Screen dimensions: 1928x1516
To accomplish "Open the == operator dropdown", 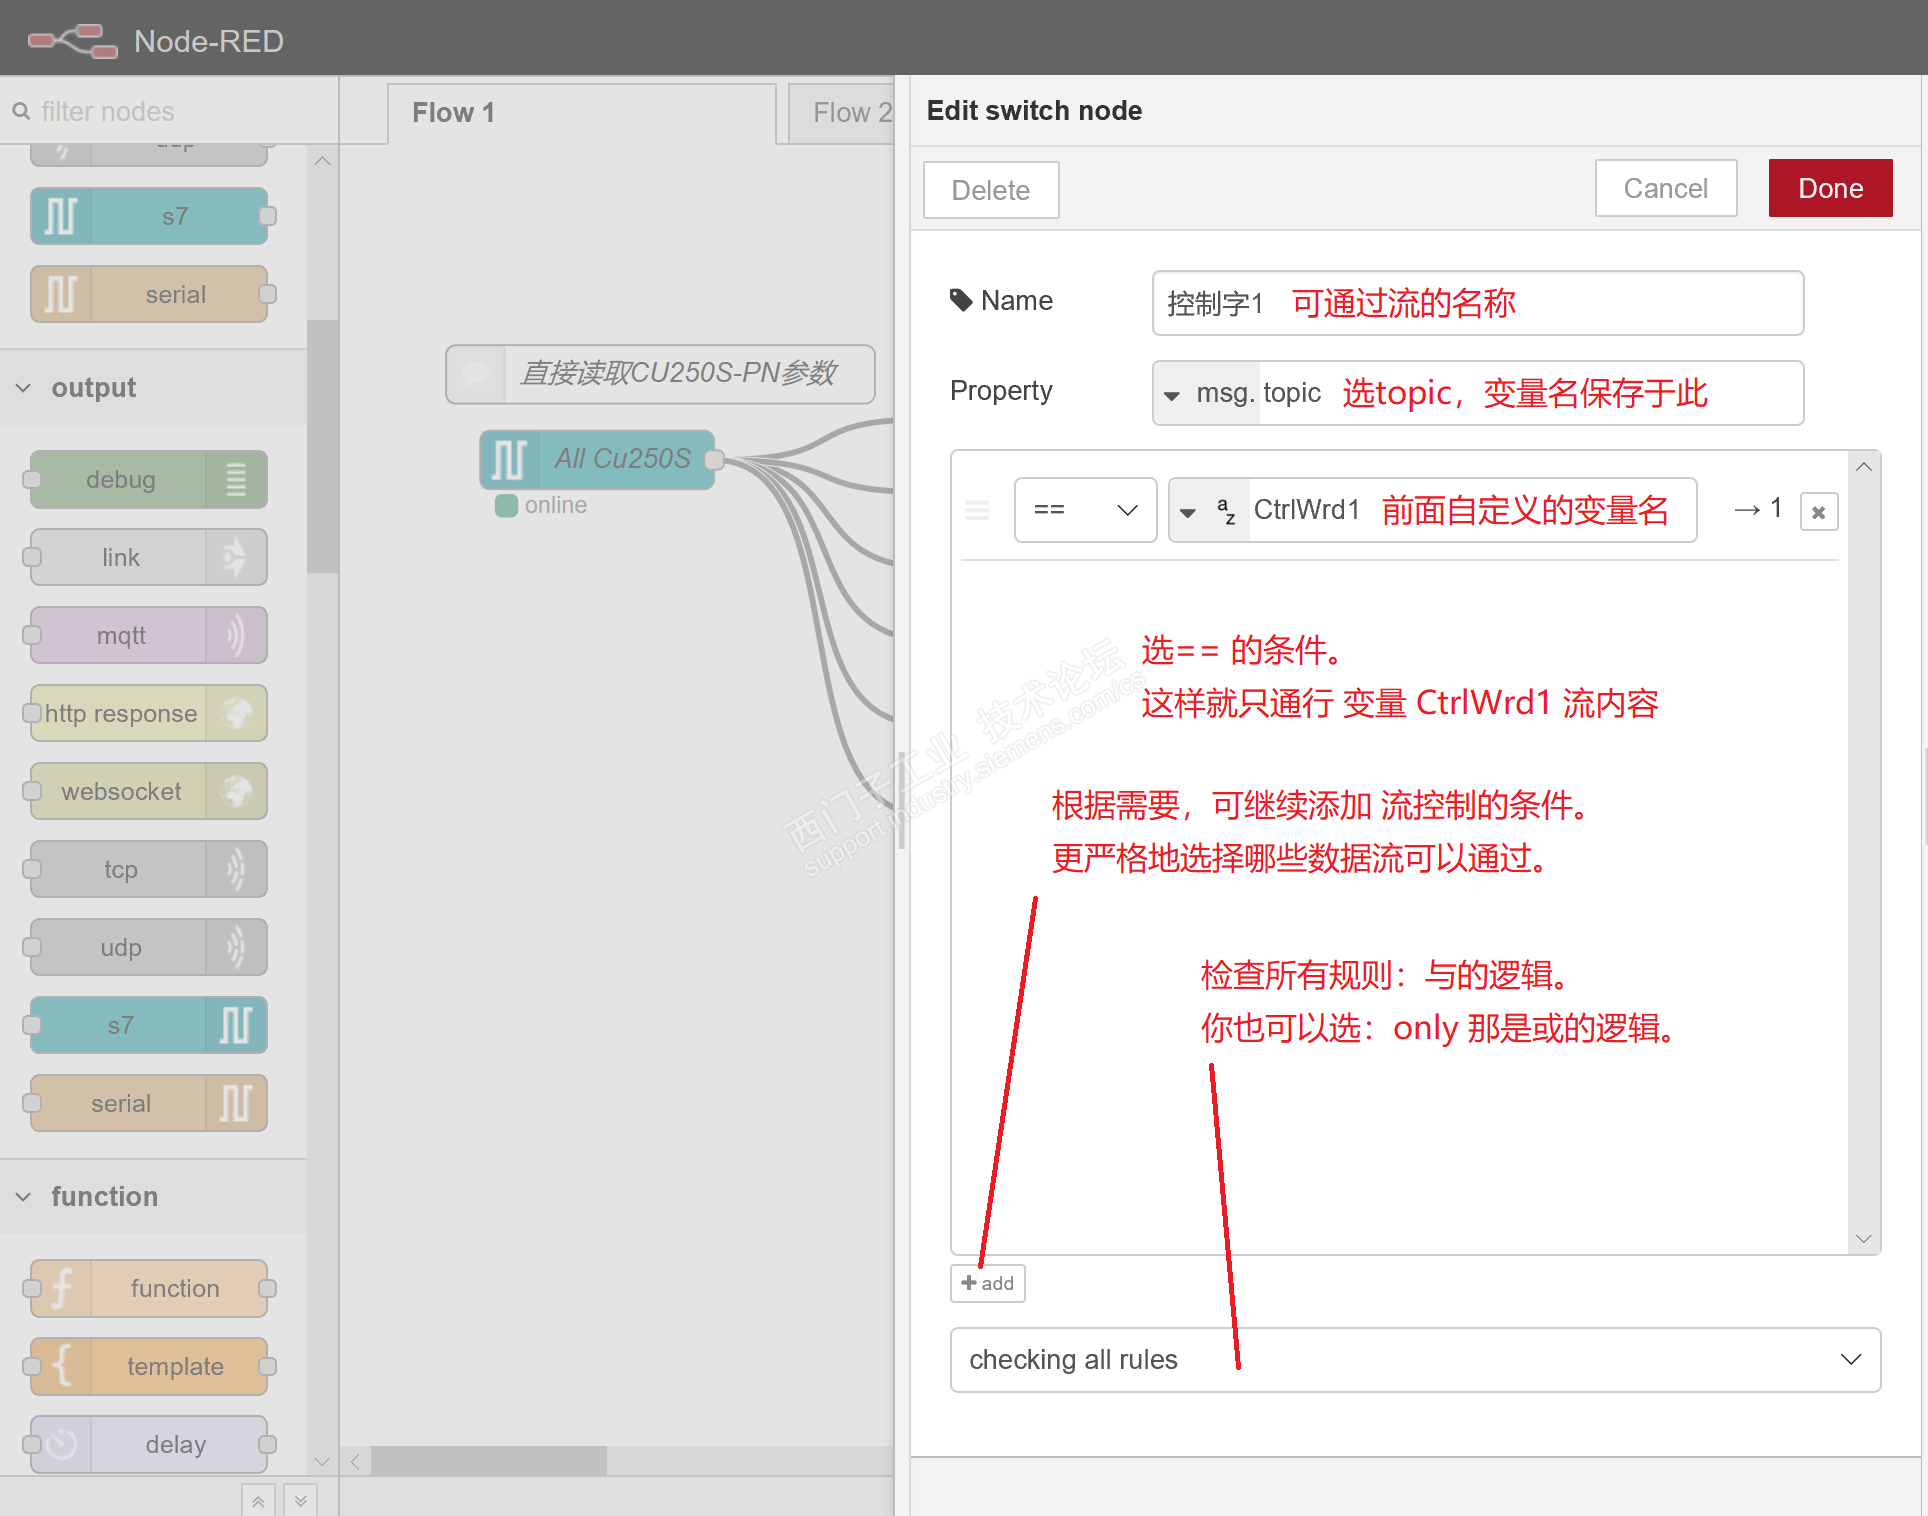I will [1085, 510].
